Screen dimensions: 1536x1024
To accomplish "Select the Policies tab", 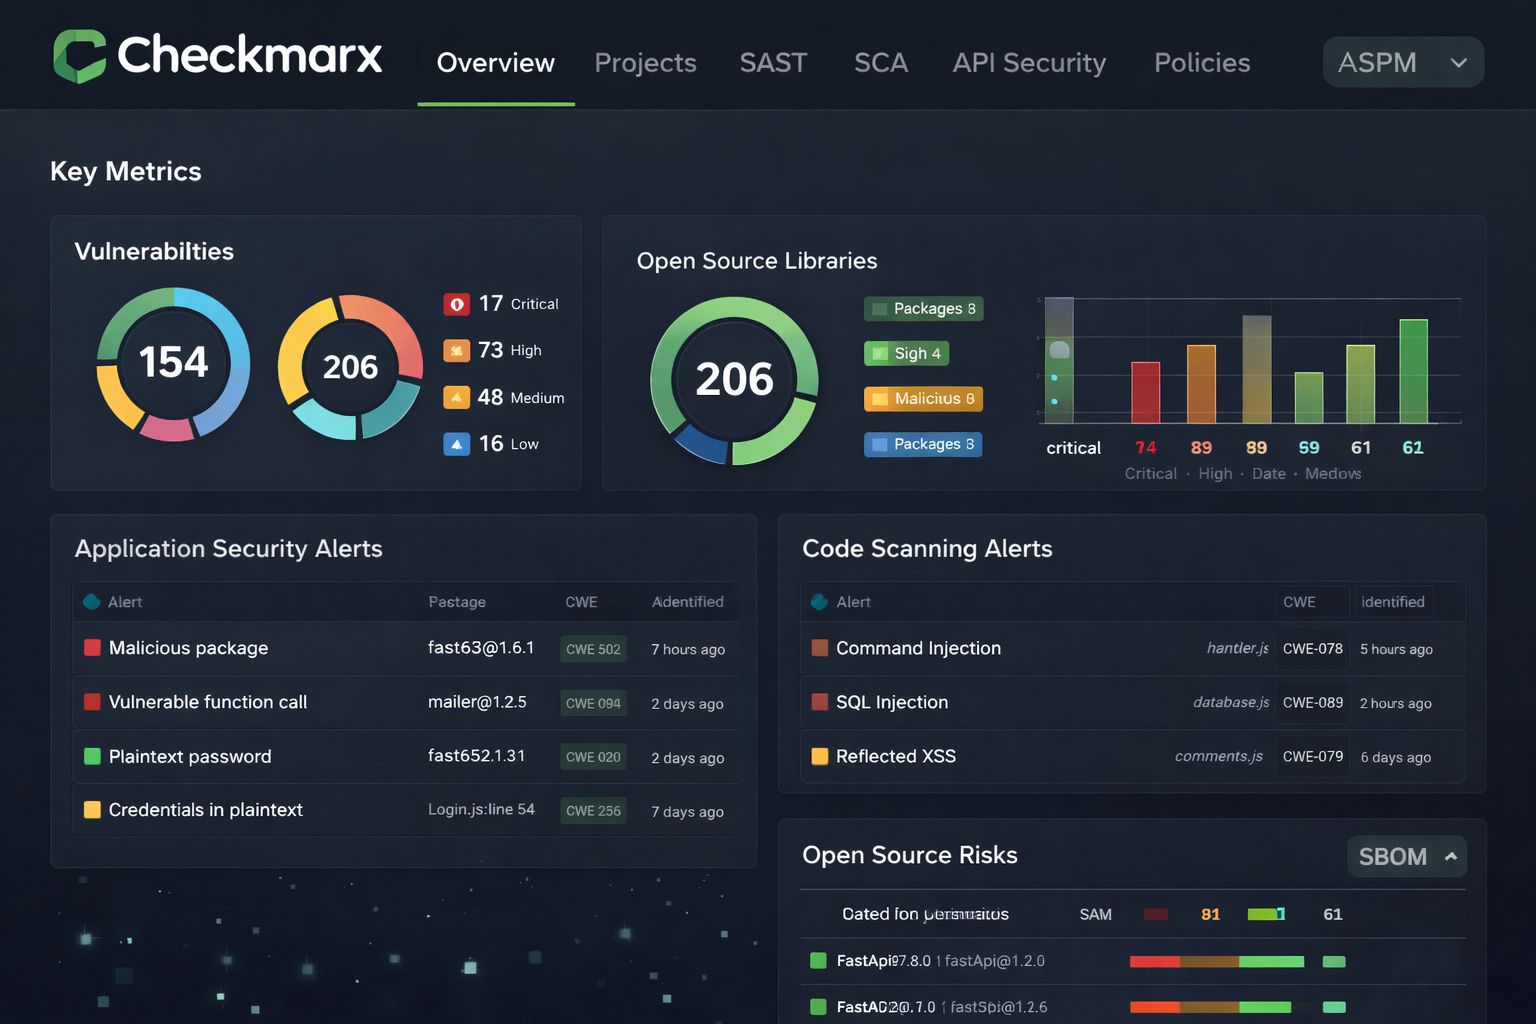I will coord(1202,63).
